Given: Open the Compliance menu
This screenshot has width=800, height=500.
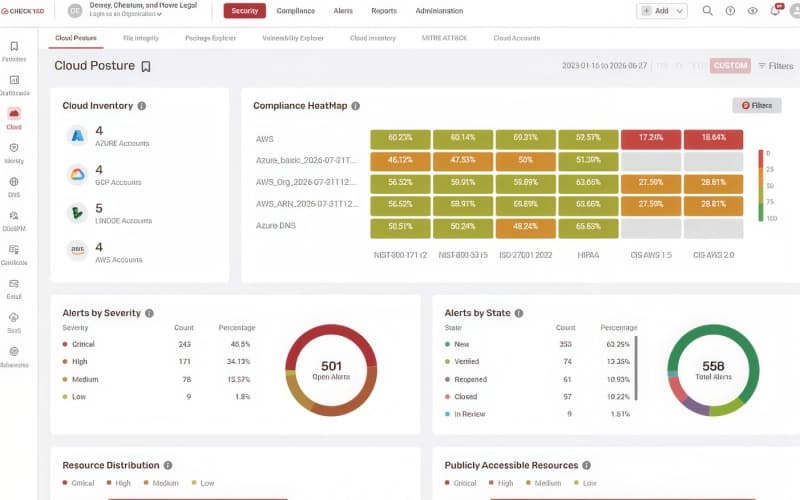Looking at the screenshot, I should tap(296, 11).
